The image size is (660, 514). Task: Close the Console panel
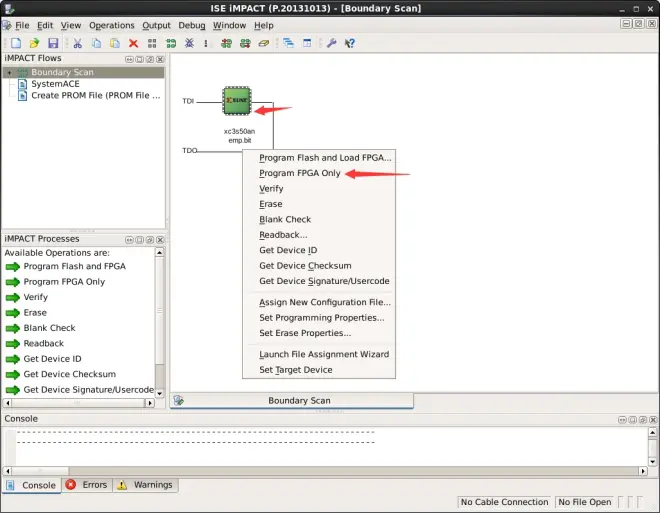pos(653,420)
